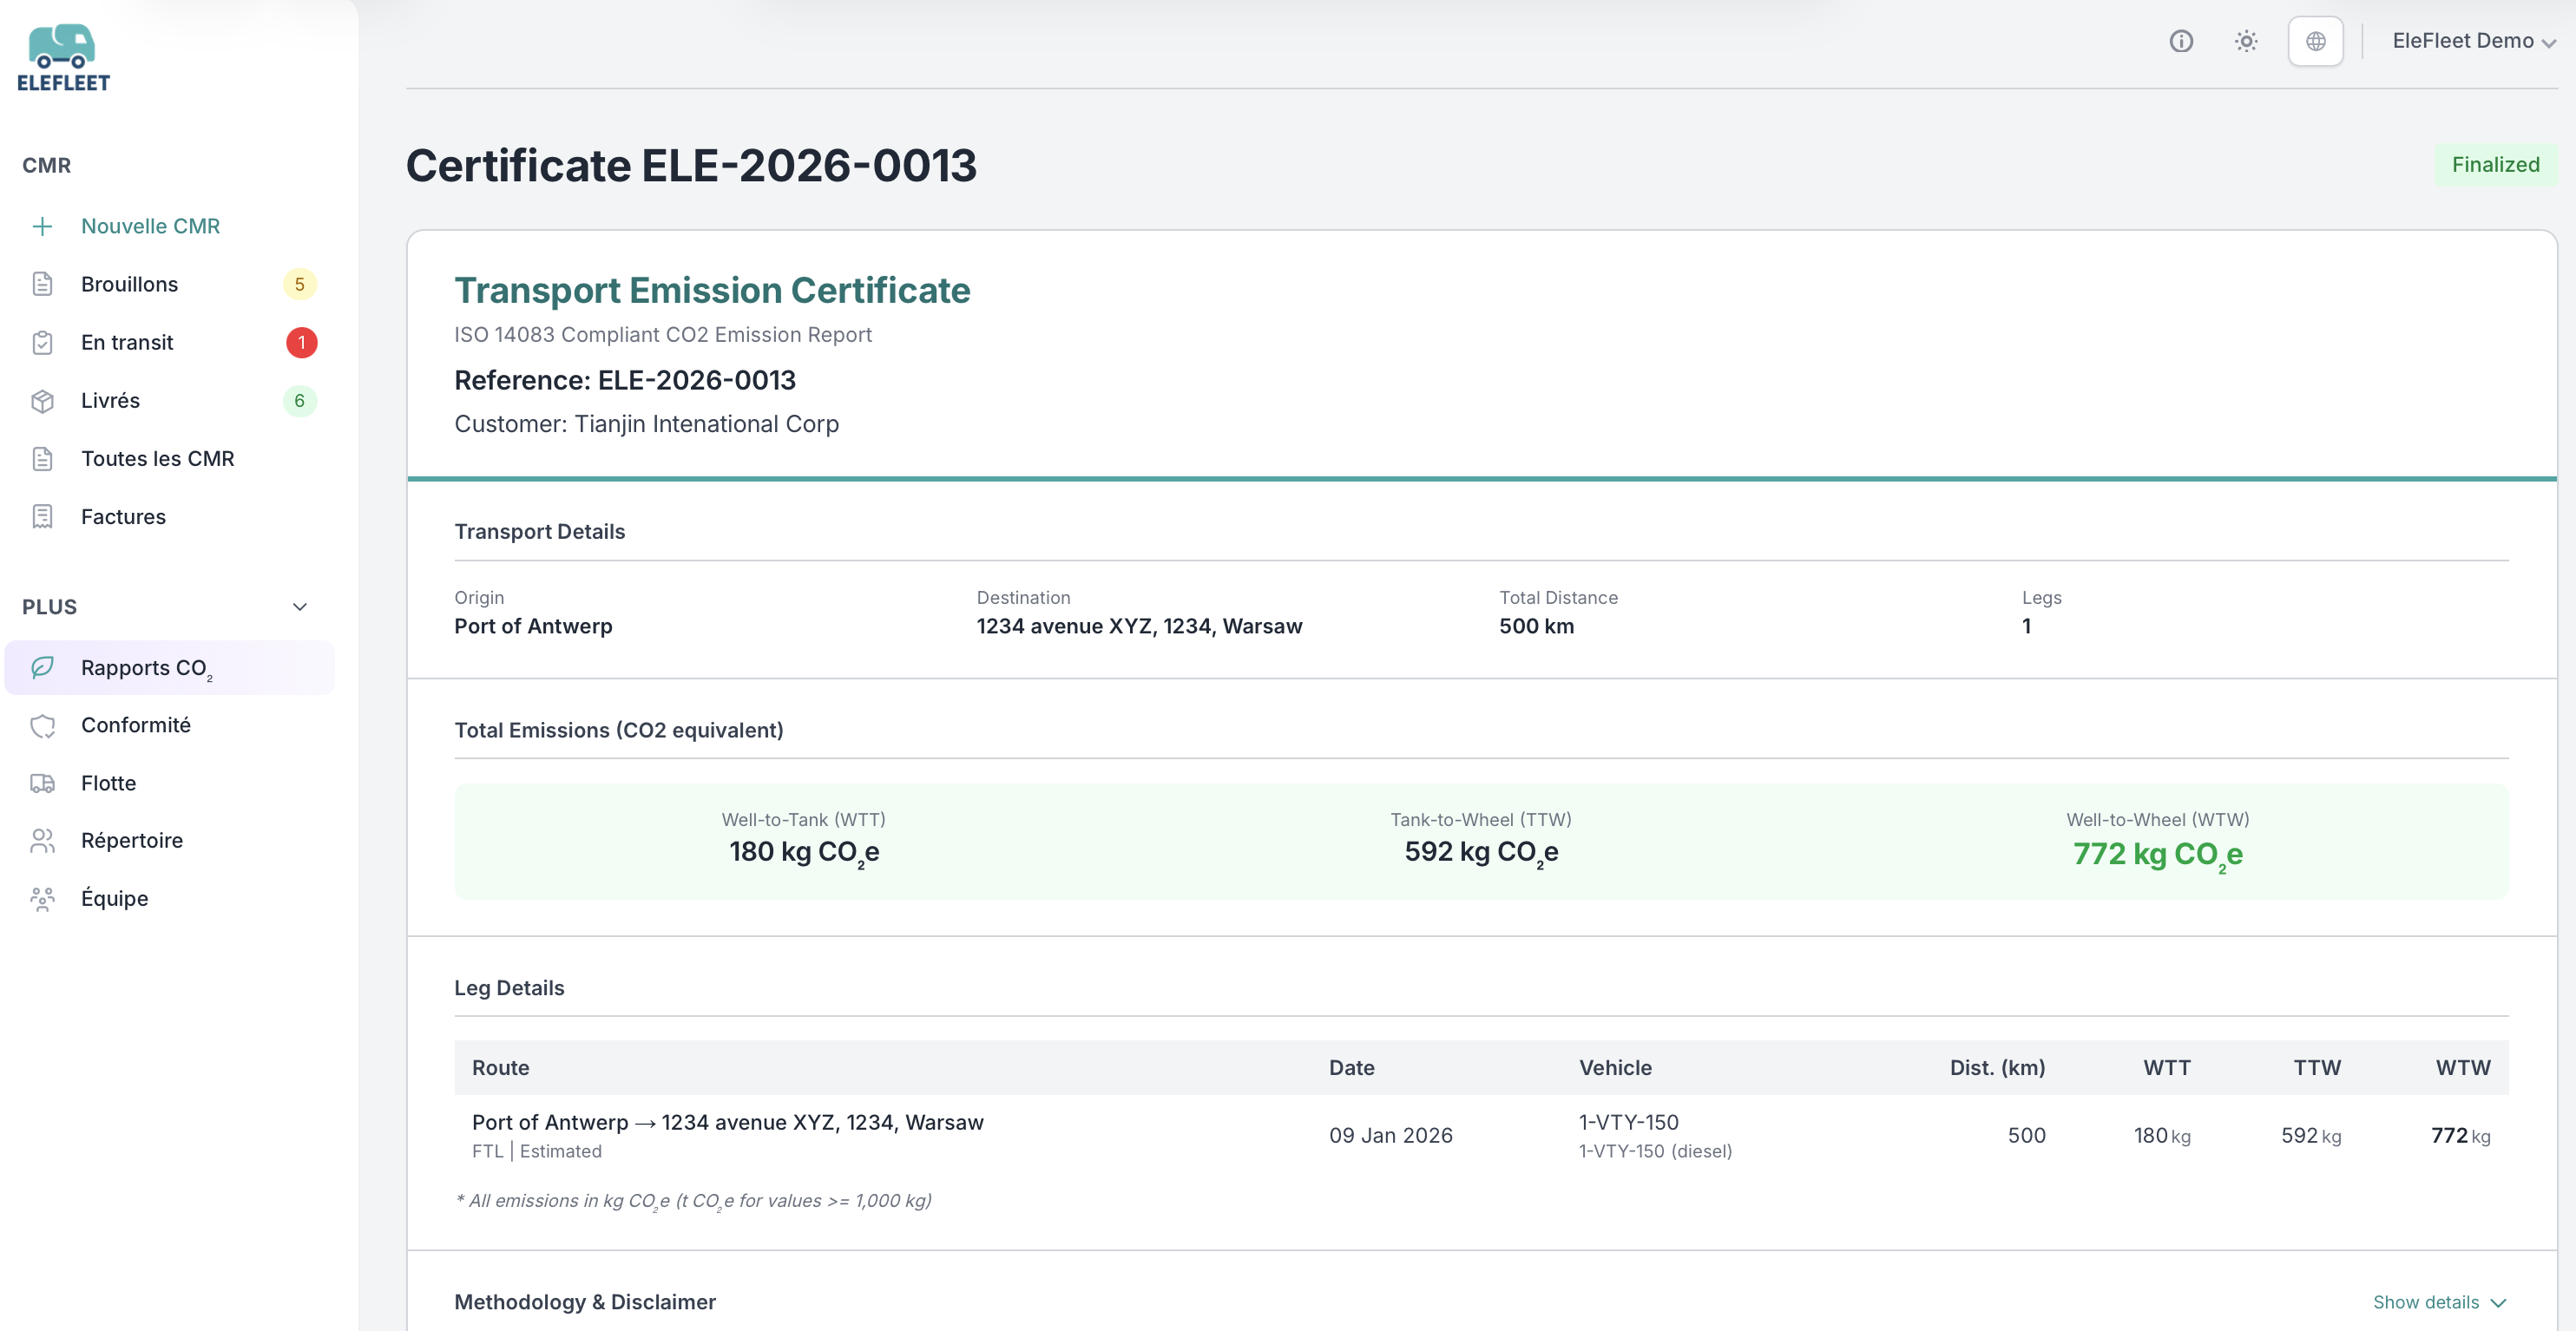Open Brouillons drafts menu item

coord(130,284)
